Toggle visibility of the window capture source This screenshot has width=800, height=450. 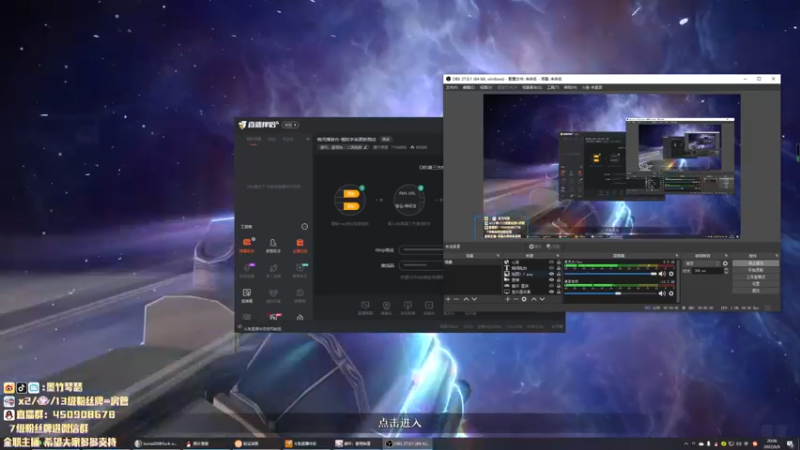coord(552,280)
